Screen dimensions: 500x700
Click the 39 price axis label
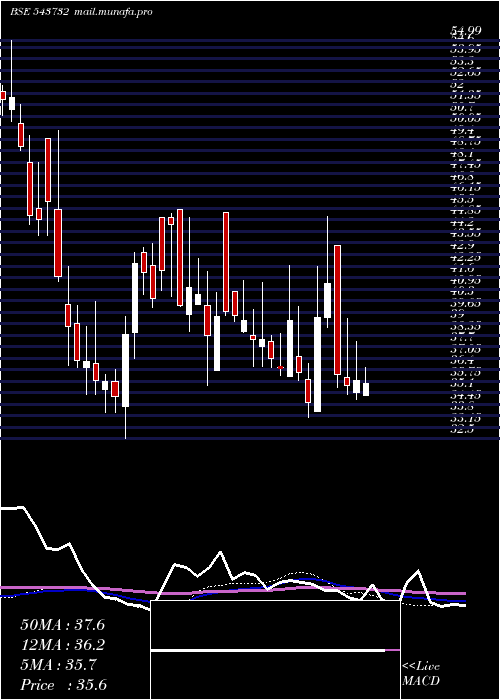(x=457, y=314)
